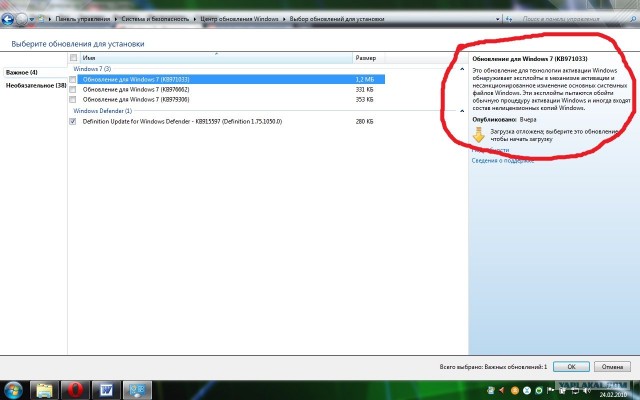Launch Opera browser from the taskbar
Screen dimensions: 640x400
75,390
